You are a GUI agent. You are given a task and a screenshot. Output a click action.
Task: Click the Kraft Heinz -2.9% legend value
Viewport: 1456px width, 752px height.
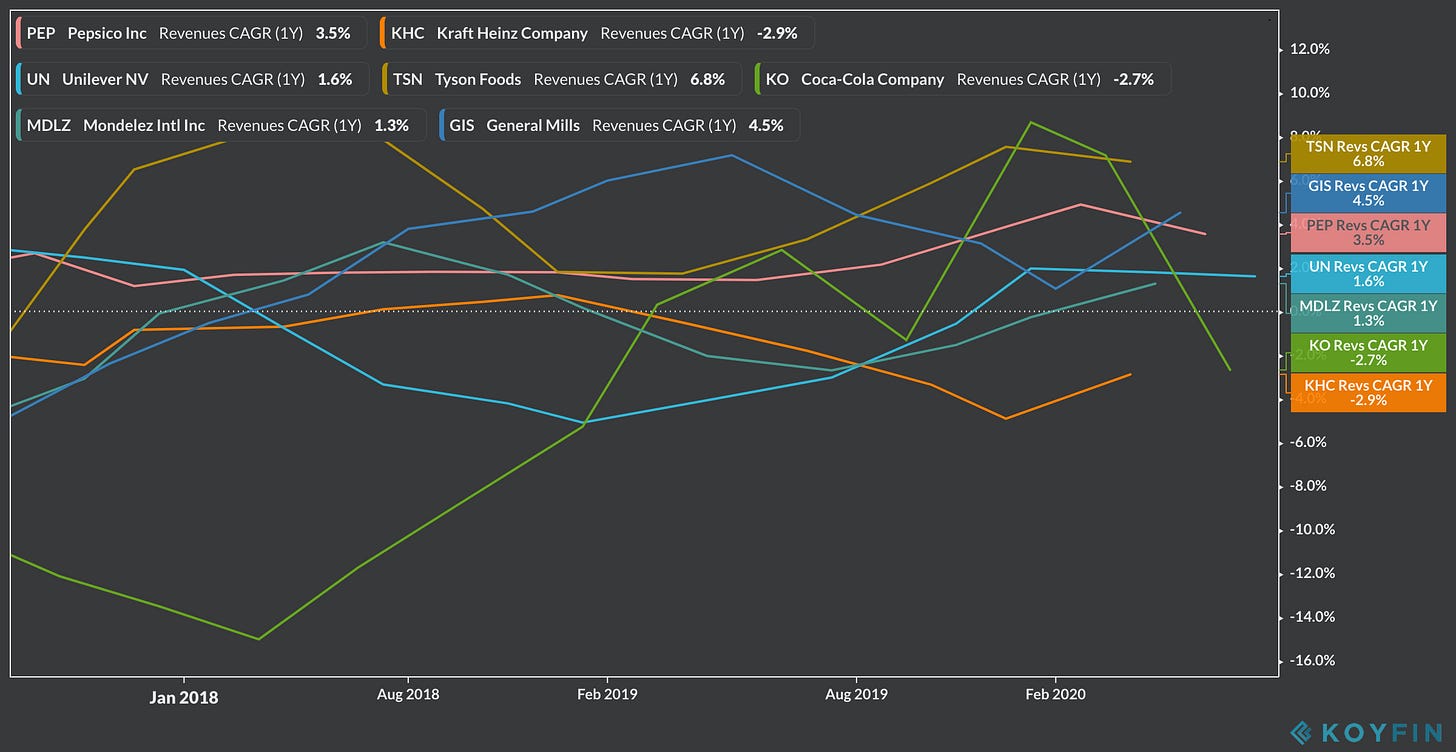coord(777,33)
